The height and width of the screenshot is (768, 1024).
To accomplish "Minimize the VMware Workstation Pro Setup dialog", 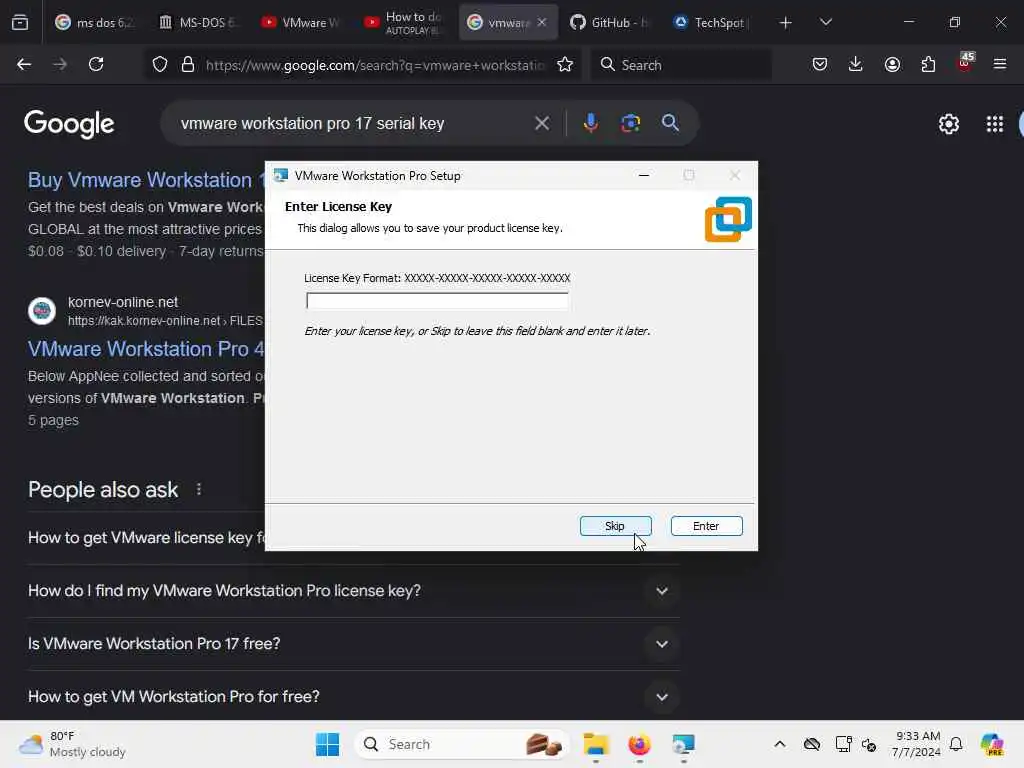I will 643,175.
